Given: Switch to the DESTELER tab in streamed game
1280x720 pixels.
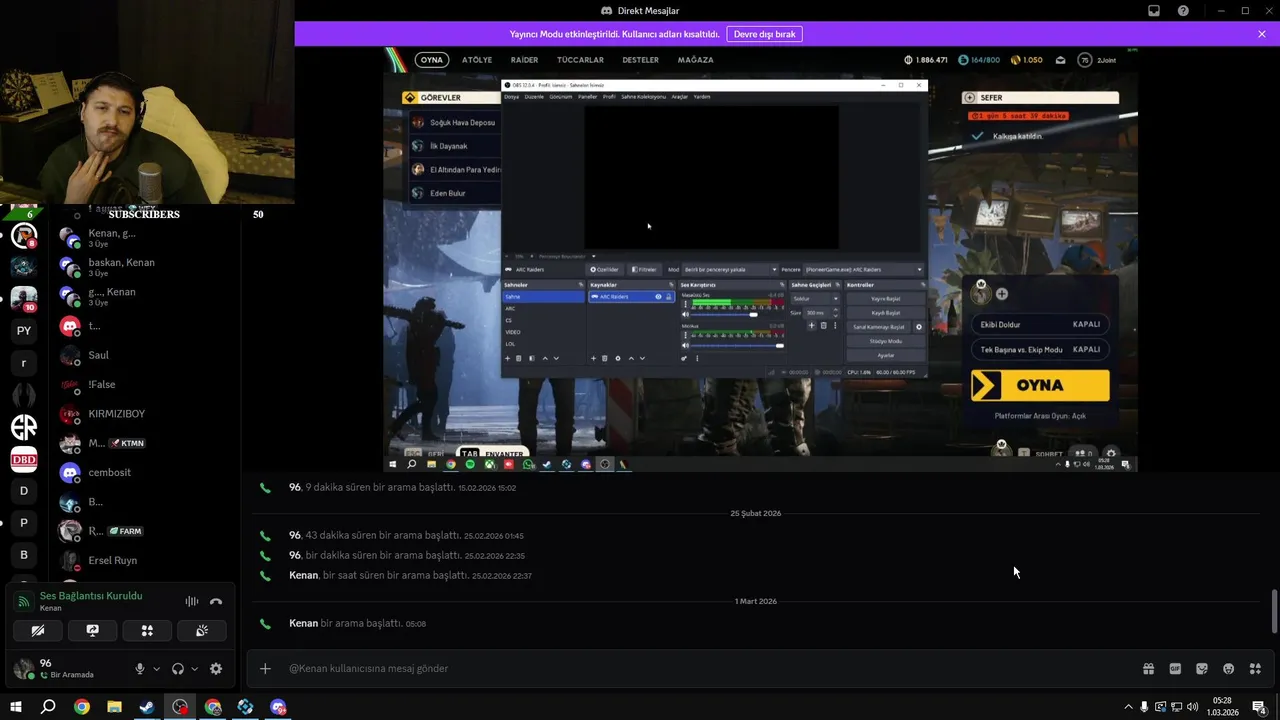Looking at the screenshot, I should pos(640,60).
